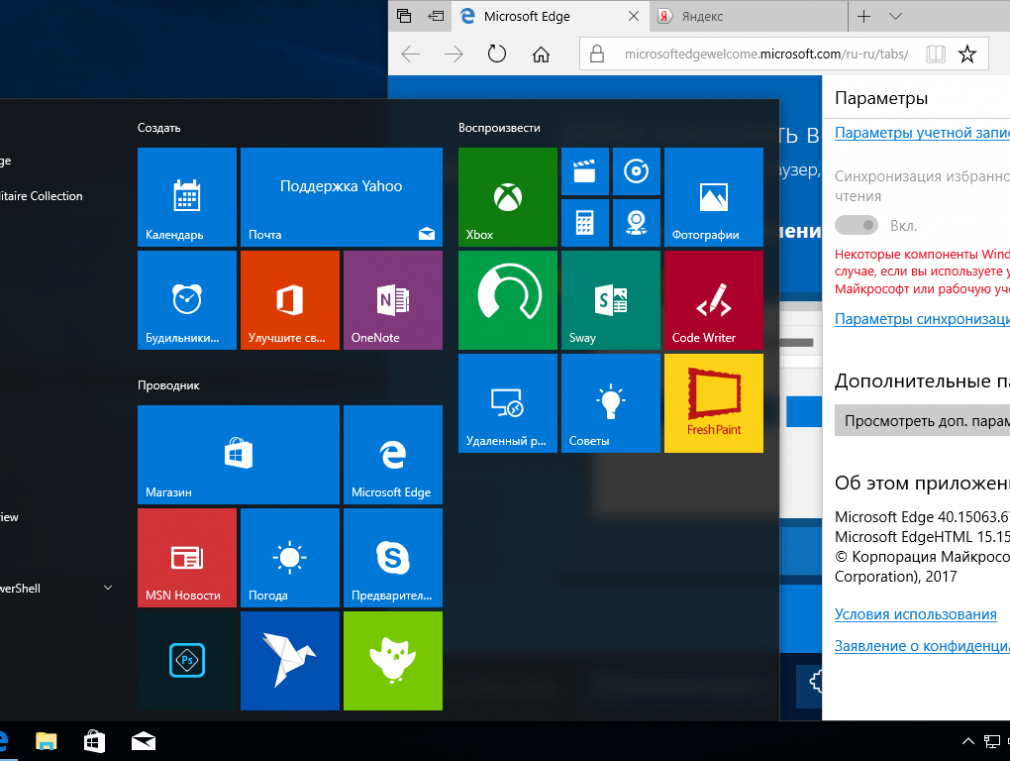
Task: Launch the Sway tile
Action: (611, 300)
